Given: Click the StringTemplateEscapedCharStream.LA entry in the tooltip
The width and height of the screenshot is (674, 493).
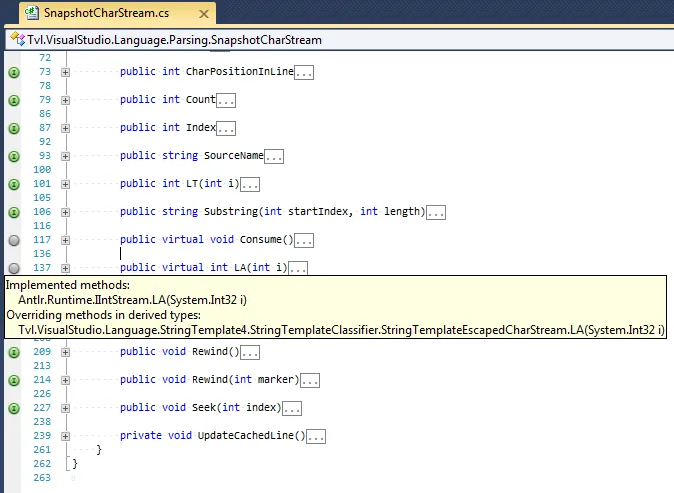Looking at the screenshot, I should 341,330.
